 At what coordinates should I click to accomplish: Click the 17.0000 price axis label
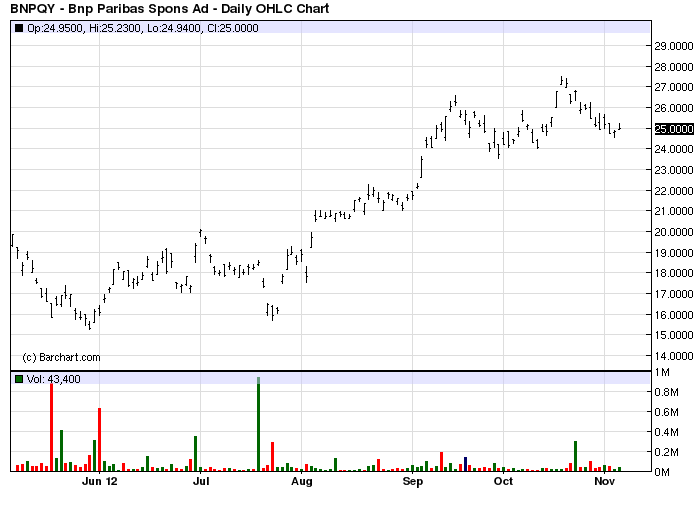(x=674, y=294)
